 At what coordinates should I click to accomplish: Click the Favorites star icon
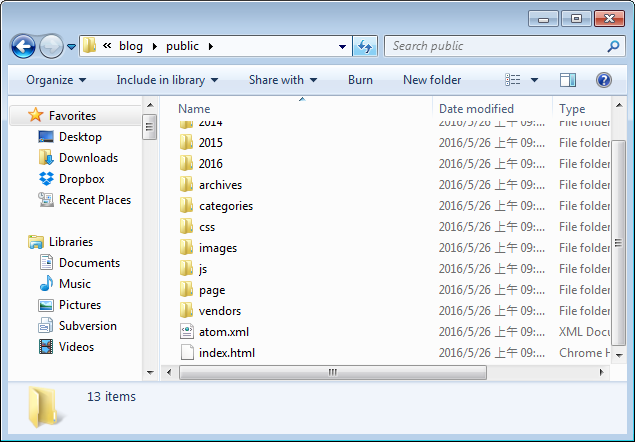pyautogui.click(x=35, y=115)
